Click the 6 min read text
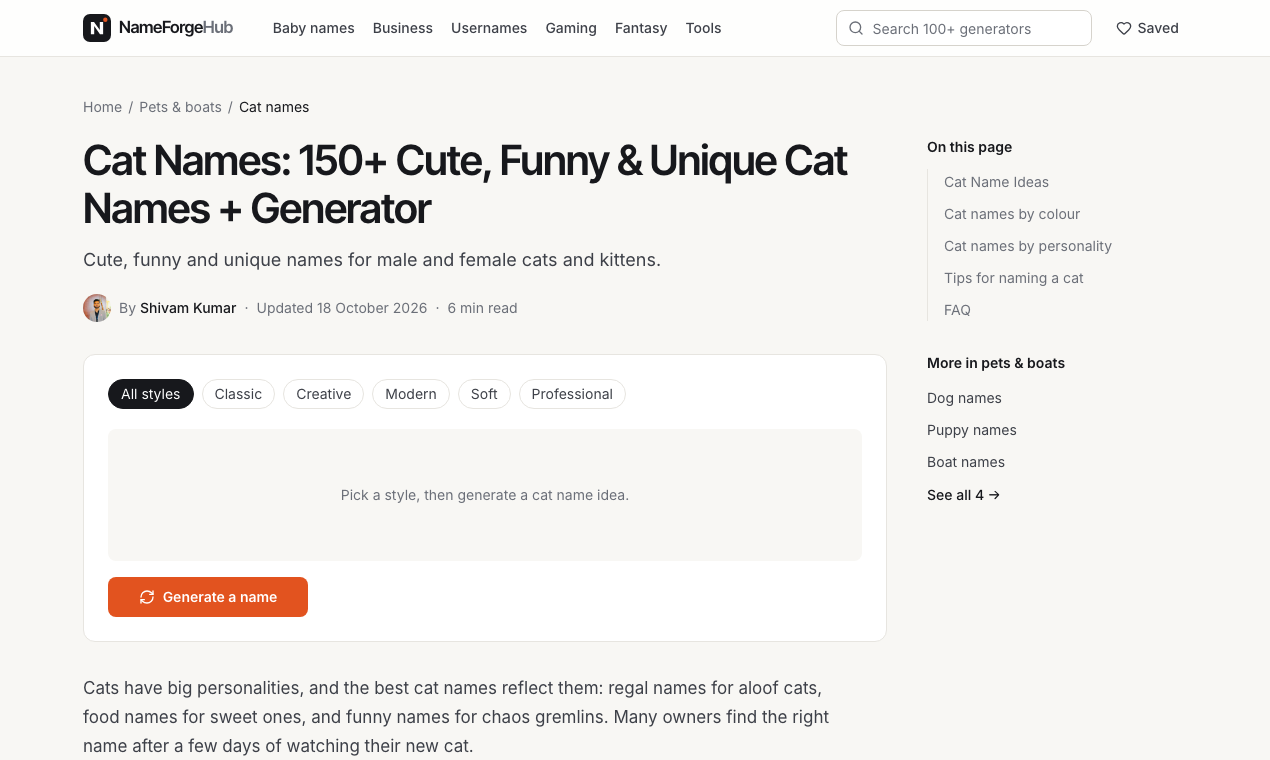Image resolution: width=1270 pixels, height=760 pixels. point(482,308)
